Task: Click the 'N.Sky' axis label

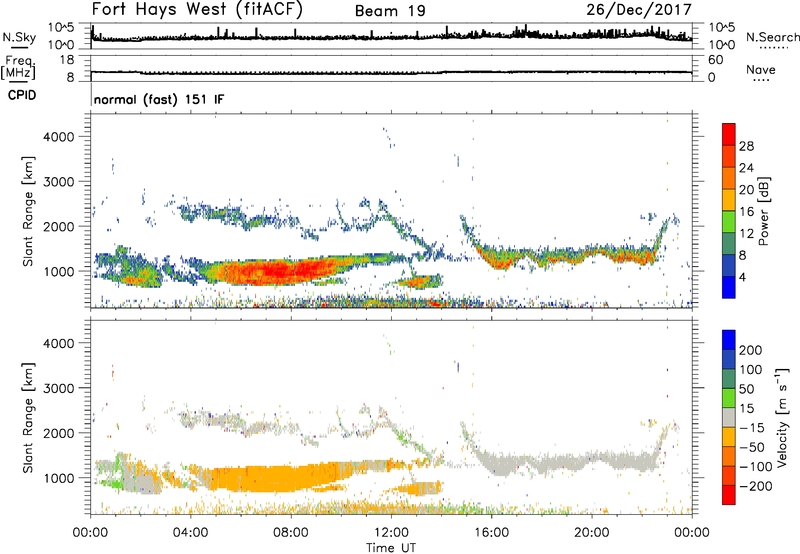Action: point(19,37)
